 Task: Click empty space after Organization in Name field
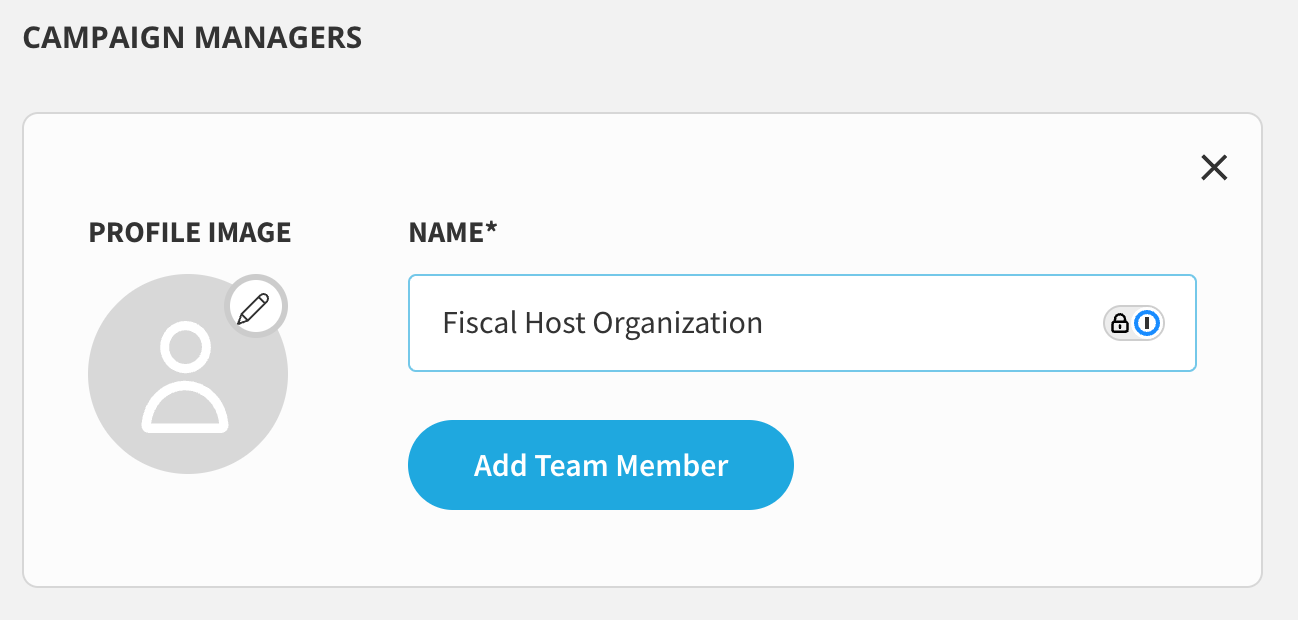[930, 323]
